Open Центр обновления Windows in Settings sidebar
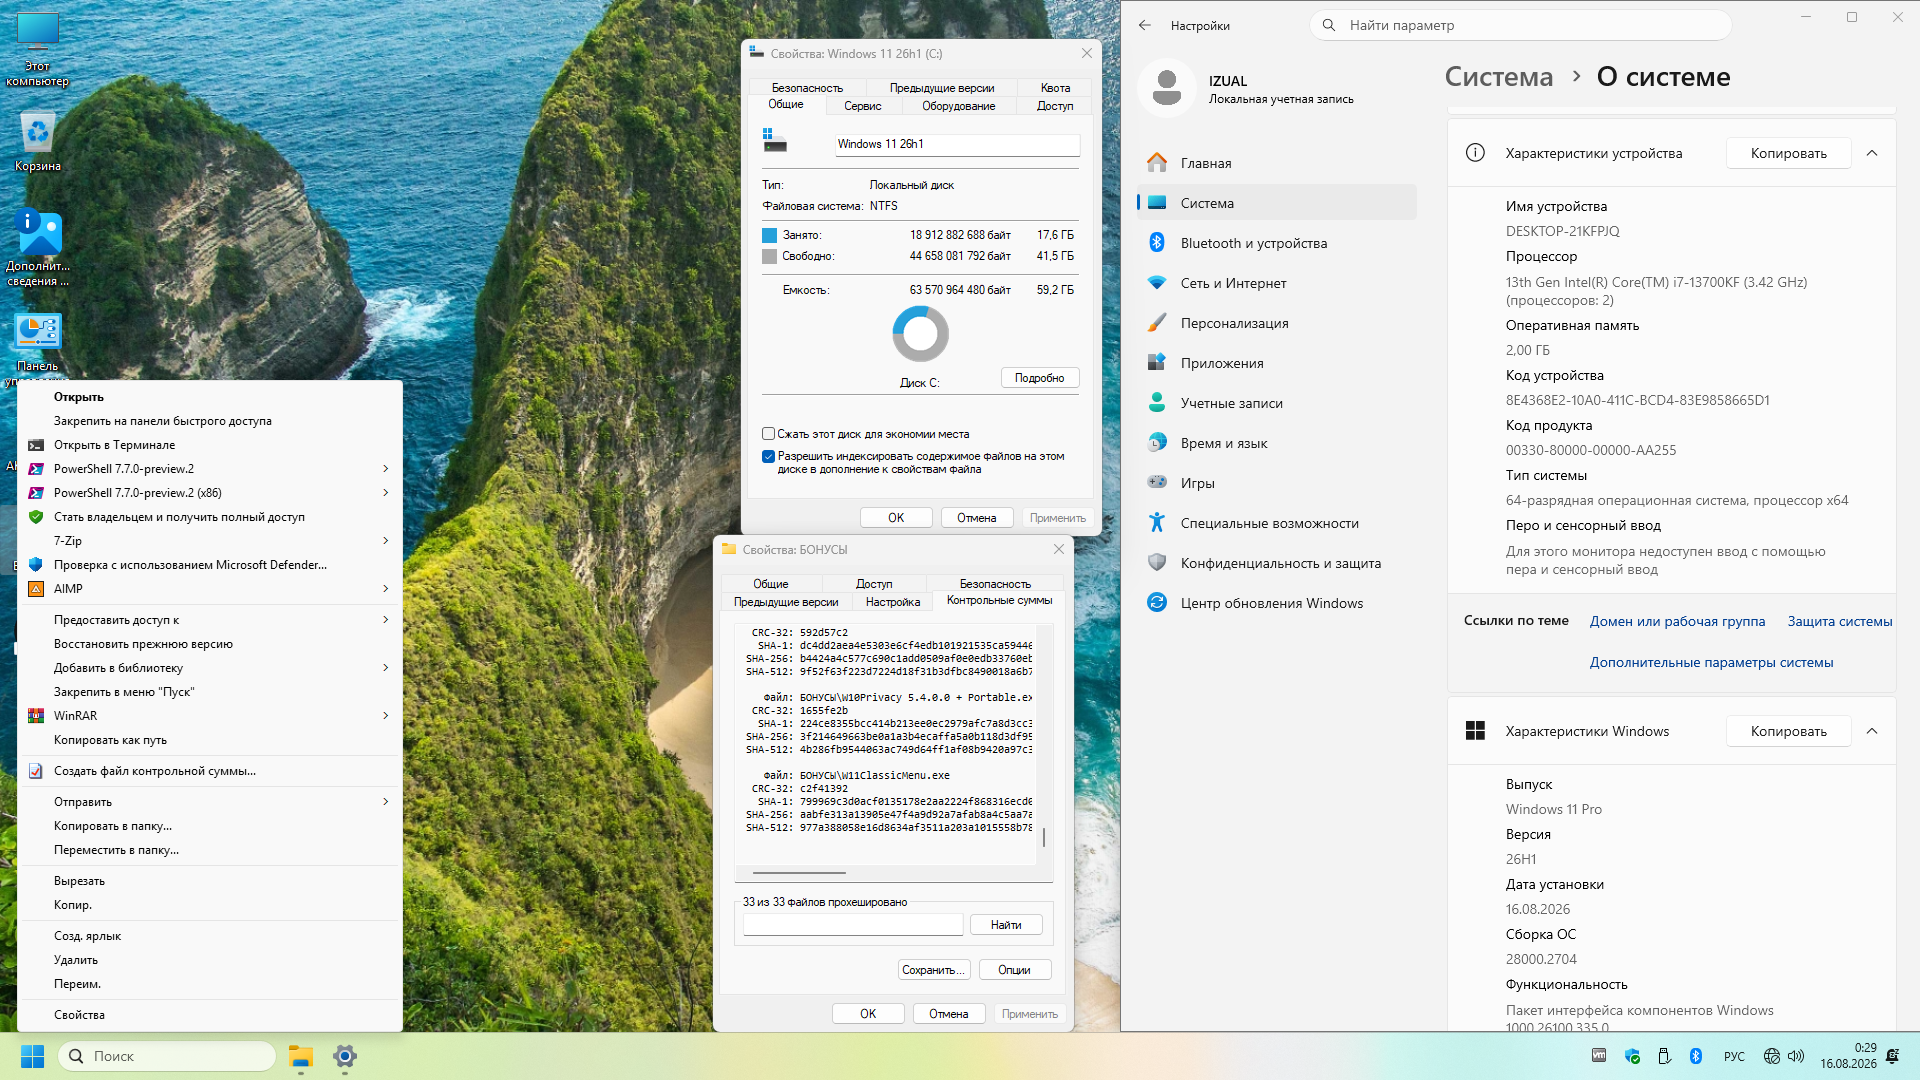Viewport: 1920px width, 1080px height. (x=1277, y=603)
